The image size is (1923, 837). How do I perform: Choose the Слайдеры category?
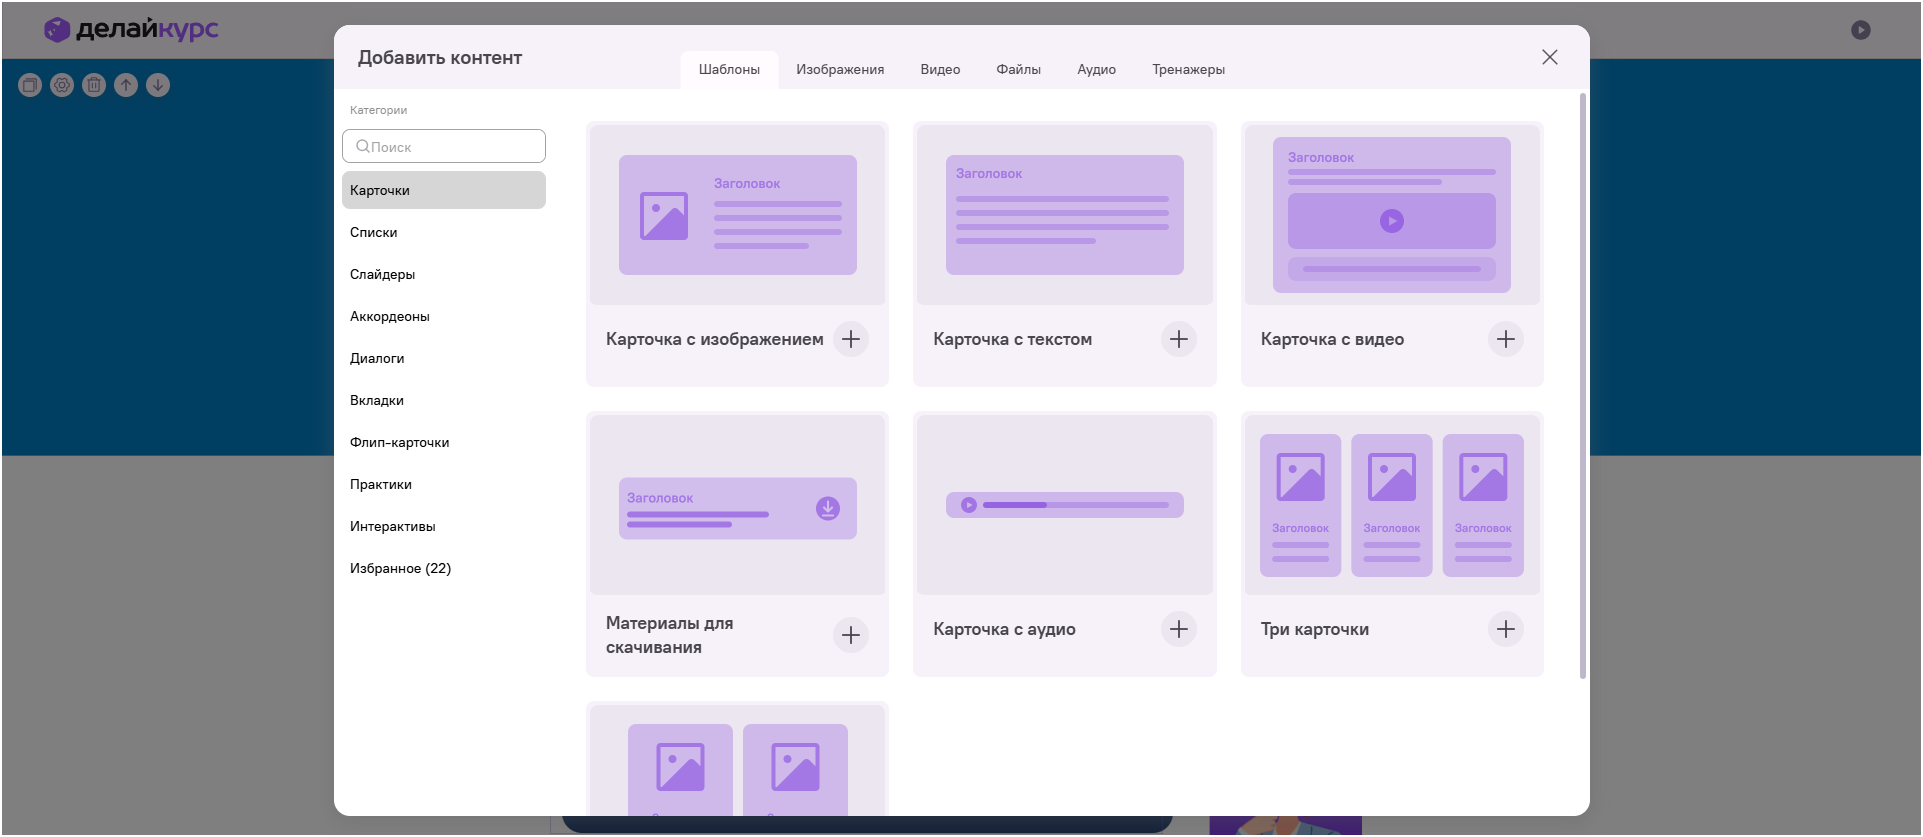tap(444, 274)
